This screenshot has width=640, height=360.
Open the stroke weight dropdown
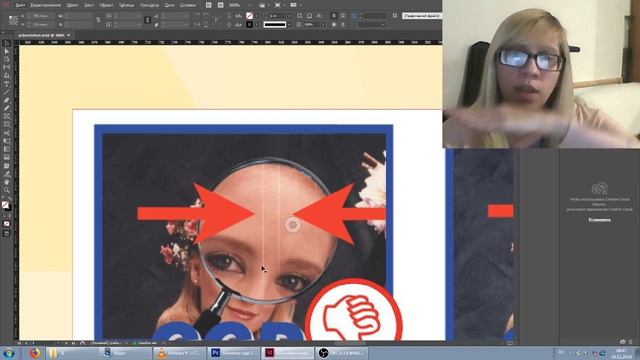click(289, 16)
